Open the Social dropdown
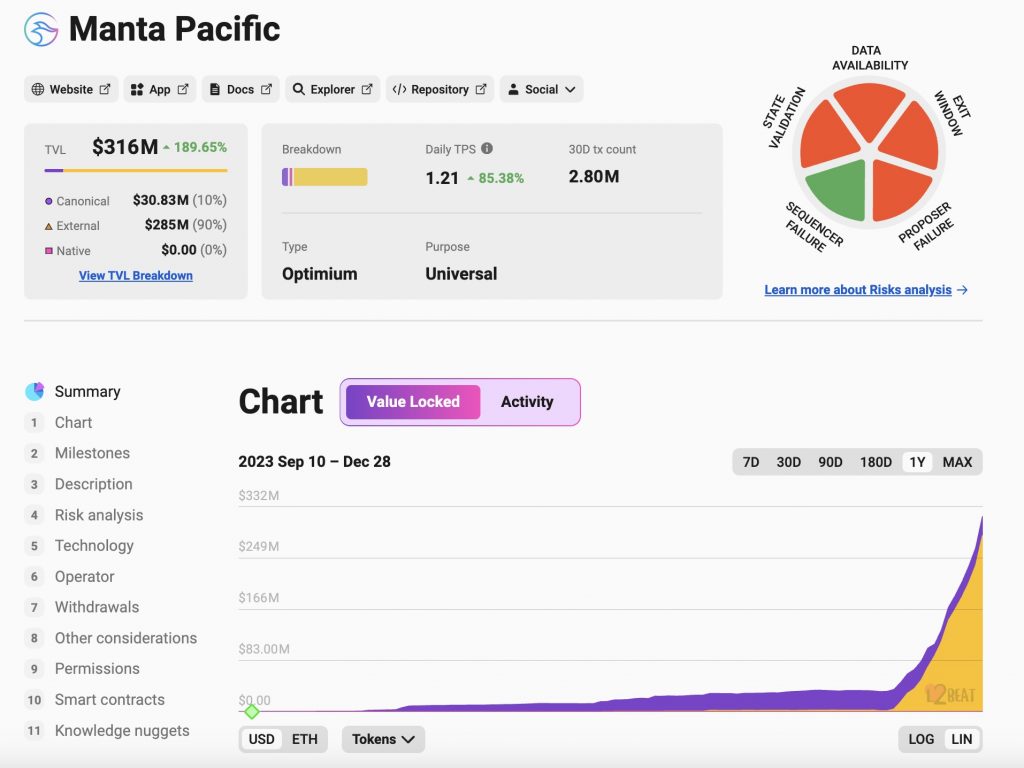This screenshot has width=1024, height=768. coord(541,89)
